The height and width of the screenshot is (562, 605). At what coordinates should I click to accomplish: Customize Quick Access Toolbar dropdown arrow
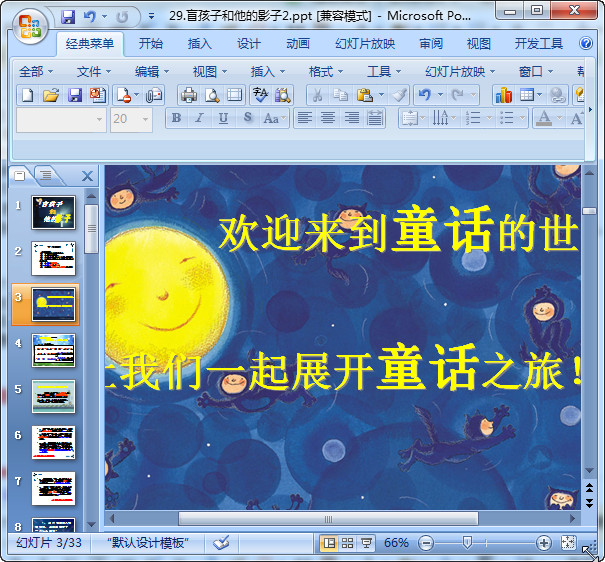click(x=152, y=16)
